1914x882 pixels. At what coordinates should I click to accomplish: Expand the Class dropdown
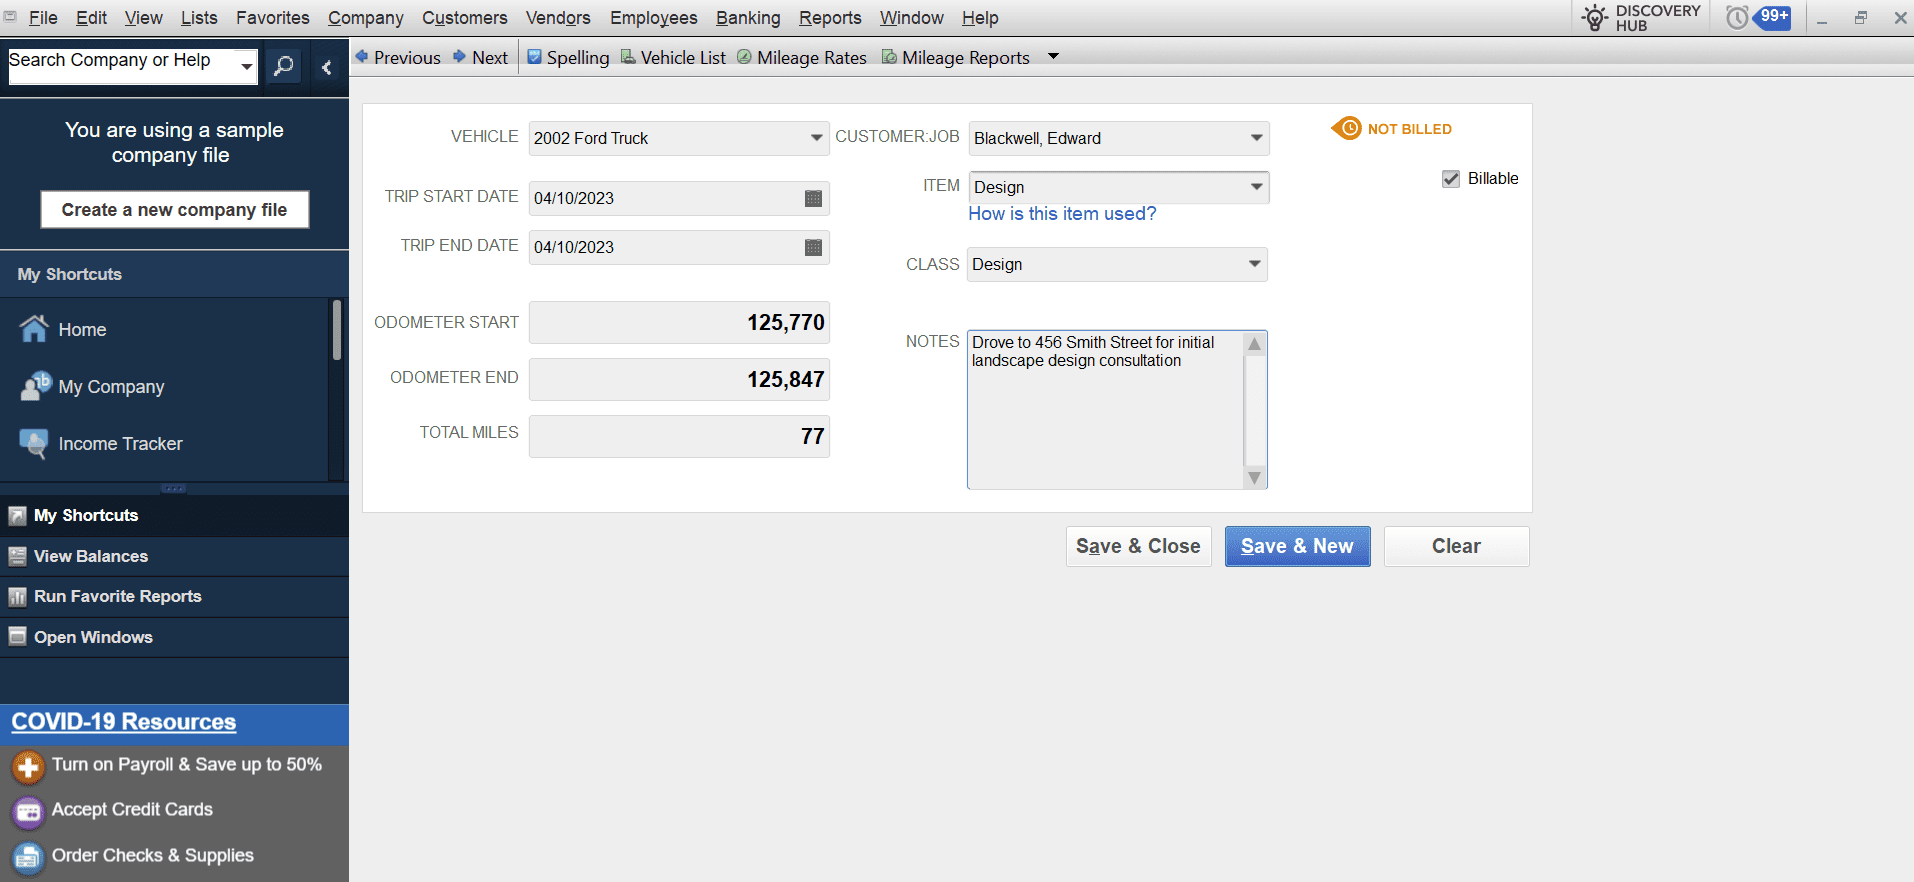point(1254,264)
